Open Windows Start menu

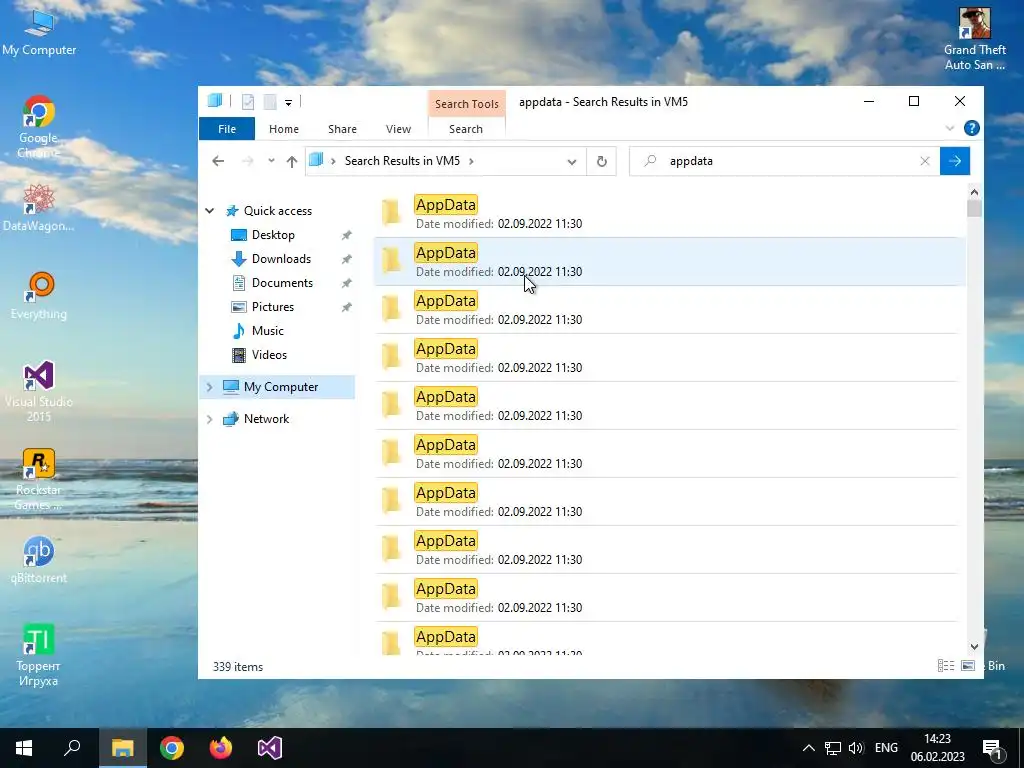[x=24, y=748]
